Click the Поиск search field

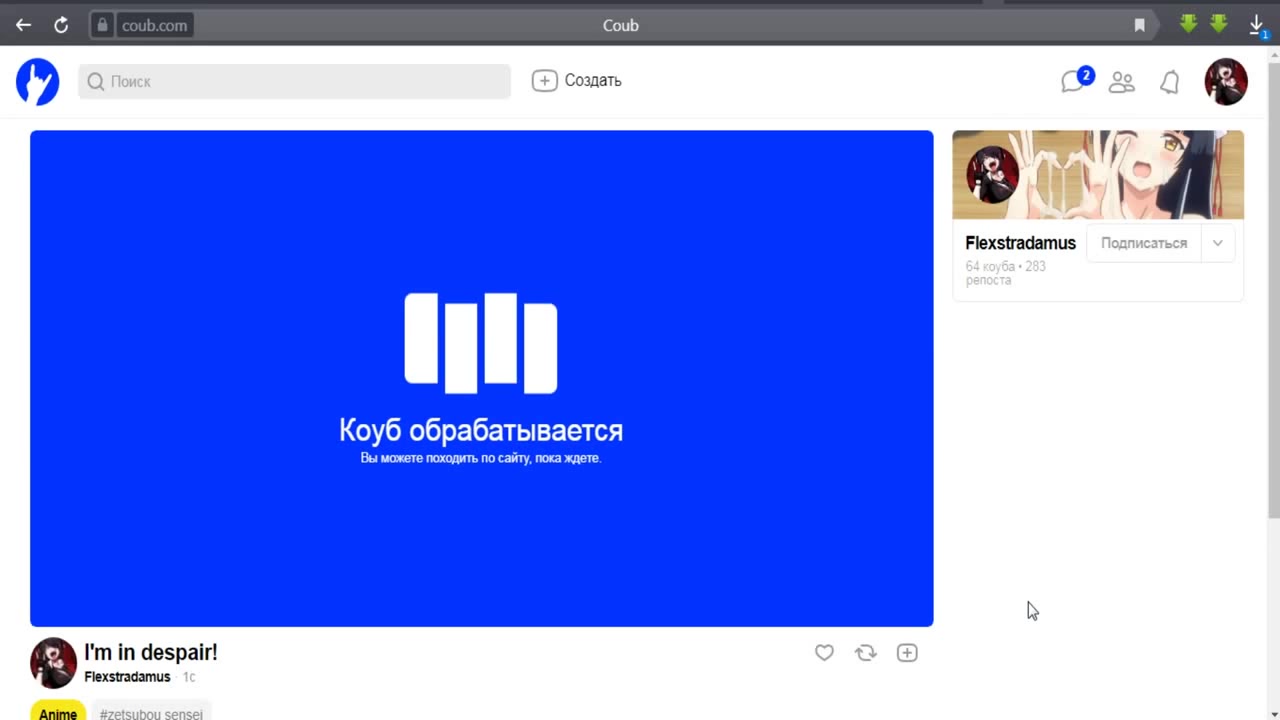294,81
